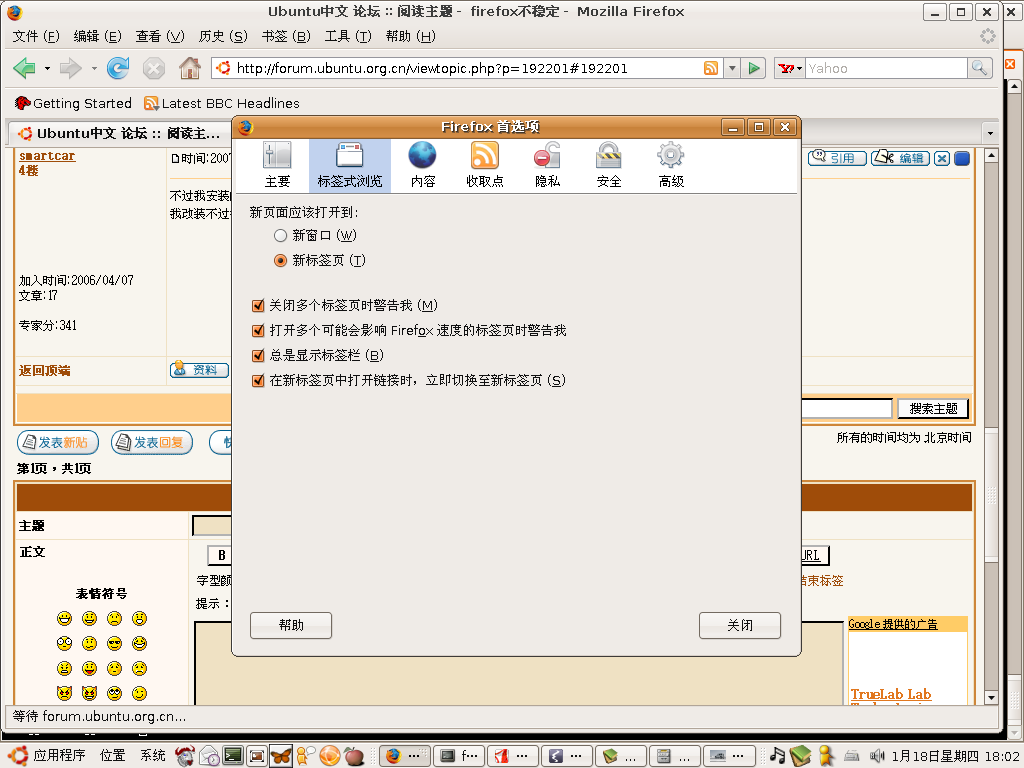Click the 资料 (Profile) button
This screenshot has width=1024, height=768.
pyautogui.click(x=199, y=370)
